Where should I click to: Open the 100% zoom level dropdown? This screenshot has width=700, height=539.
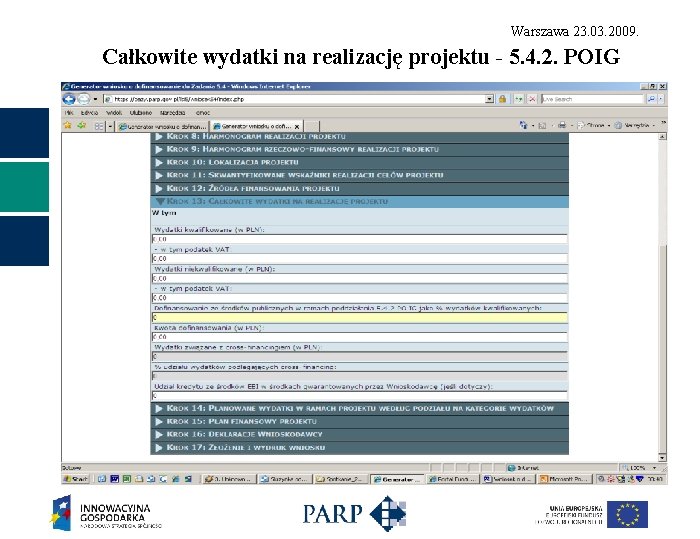(x=654, y=468)
